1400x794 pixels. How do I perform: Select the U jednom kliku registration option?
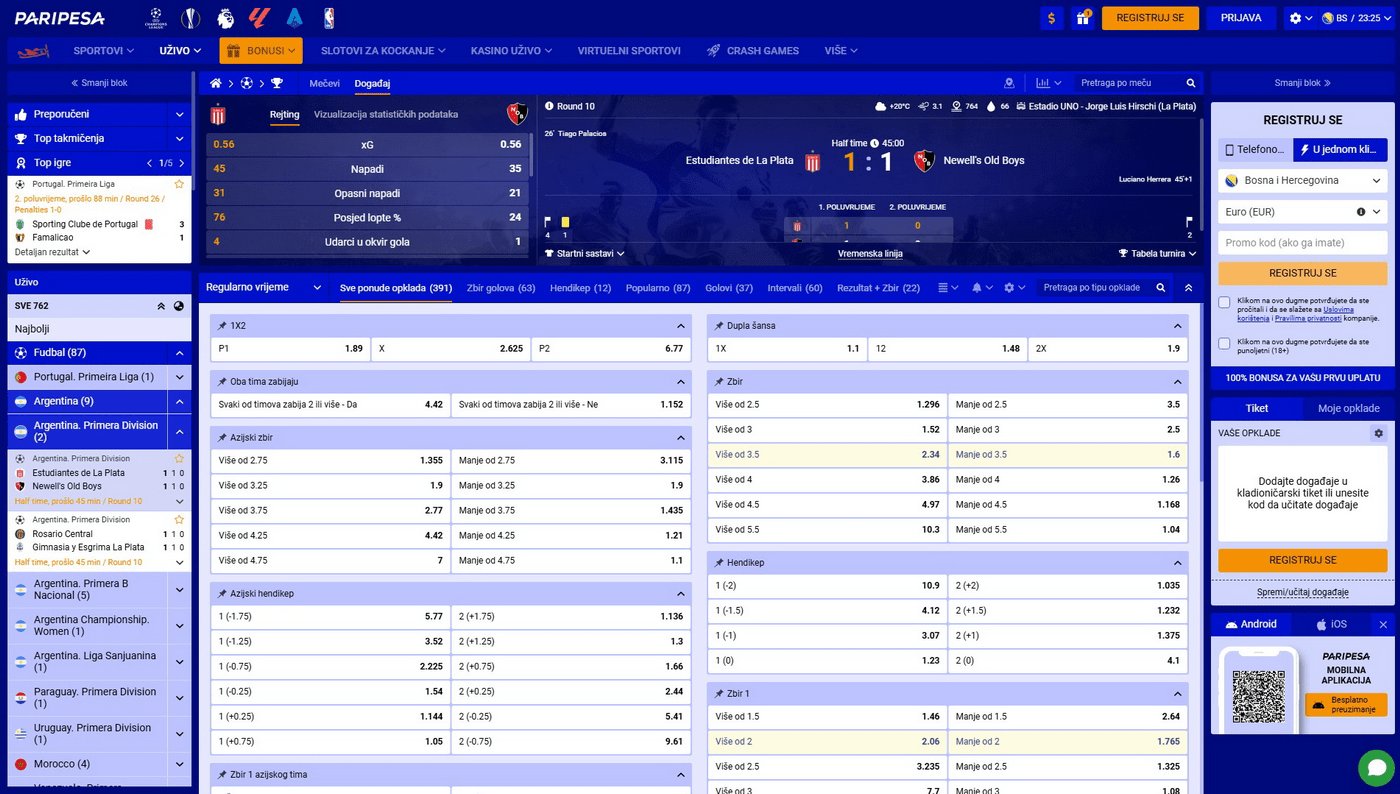tap(1340, 150)
